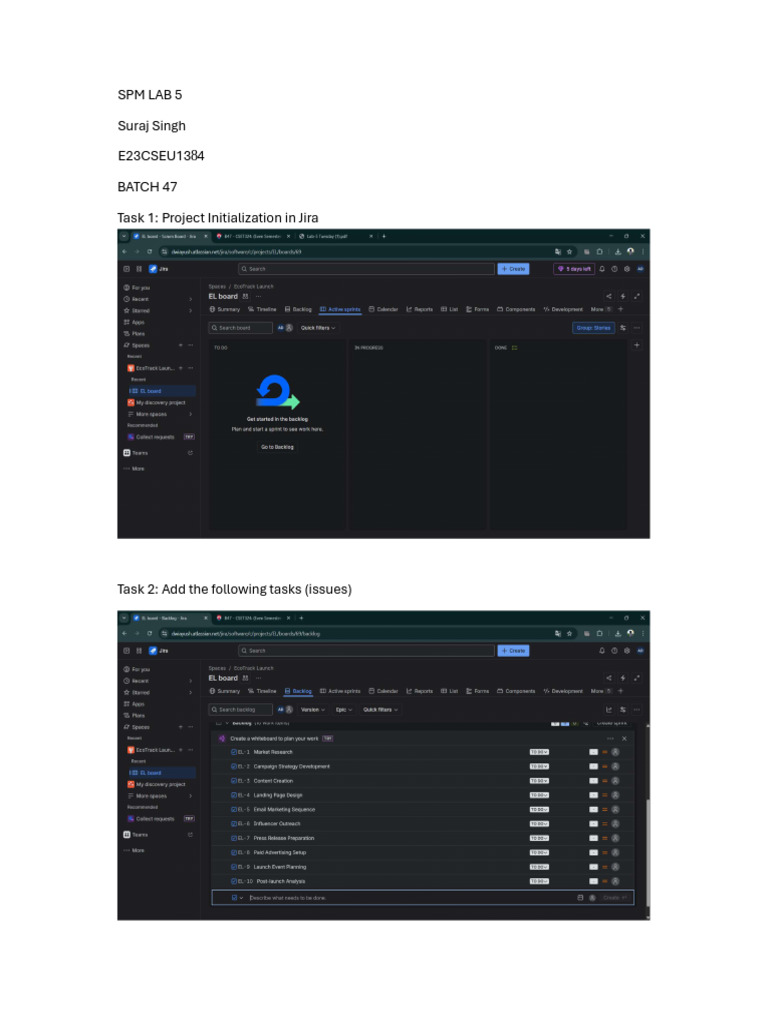Click browser downloads icon in Task 2 screenshot
The width and height of the screenshot is (768, 1024).
click(x=618, y=633)
